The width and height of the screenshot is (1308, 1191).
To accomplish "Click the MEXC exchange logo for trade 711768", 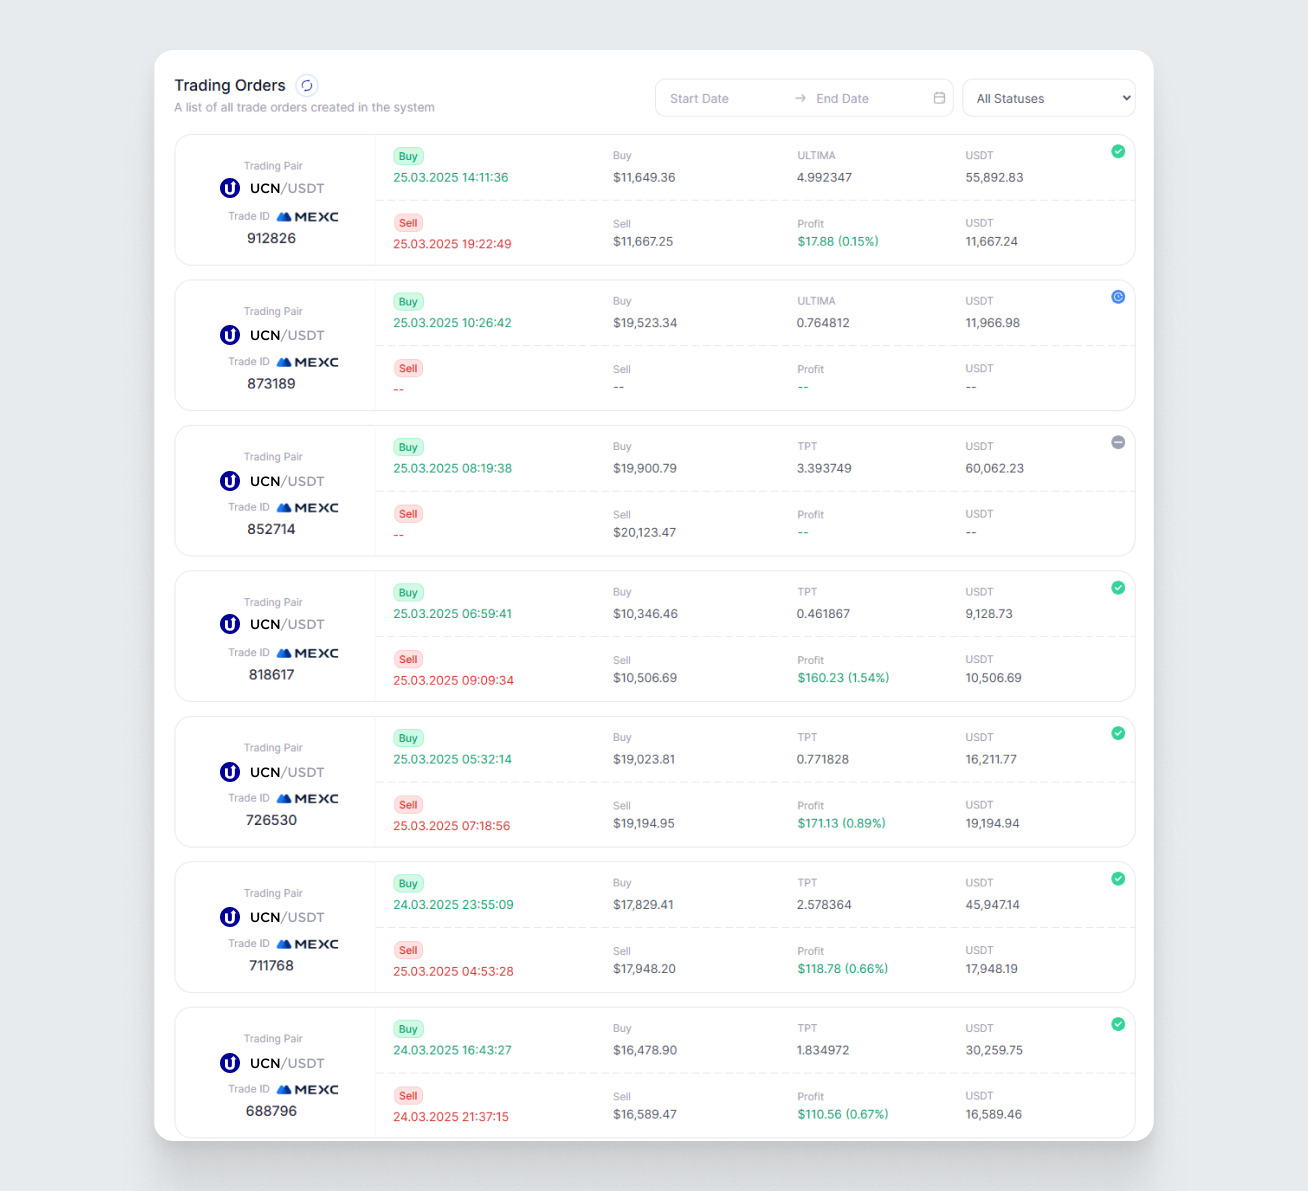I will (308, 944).
